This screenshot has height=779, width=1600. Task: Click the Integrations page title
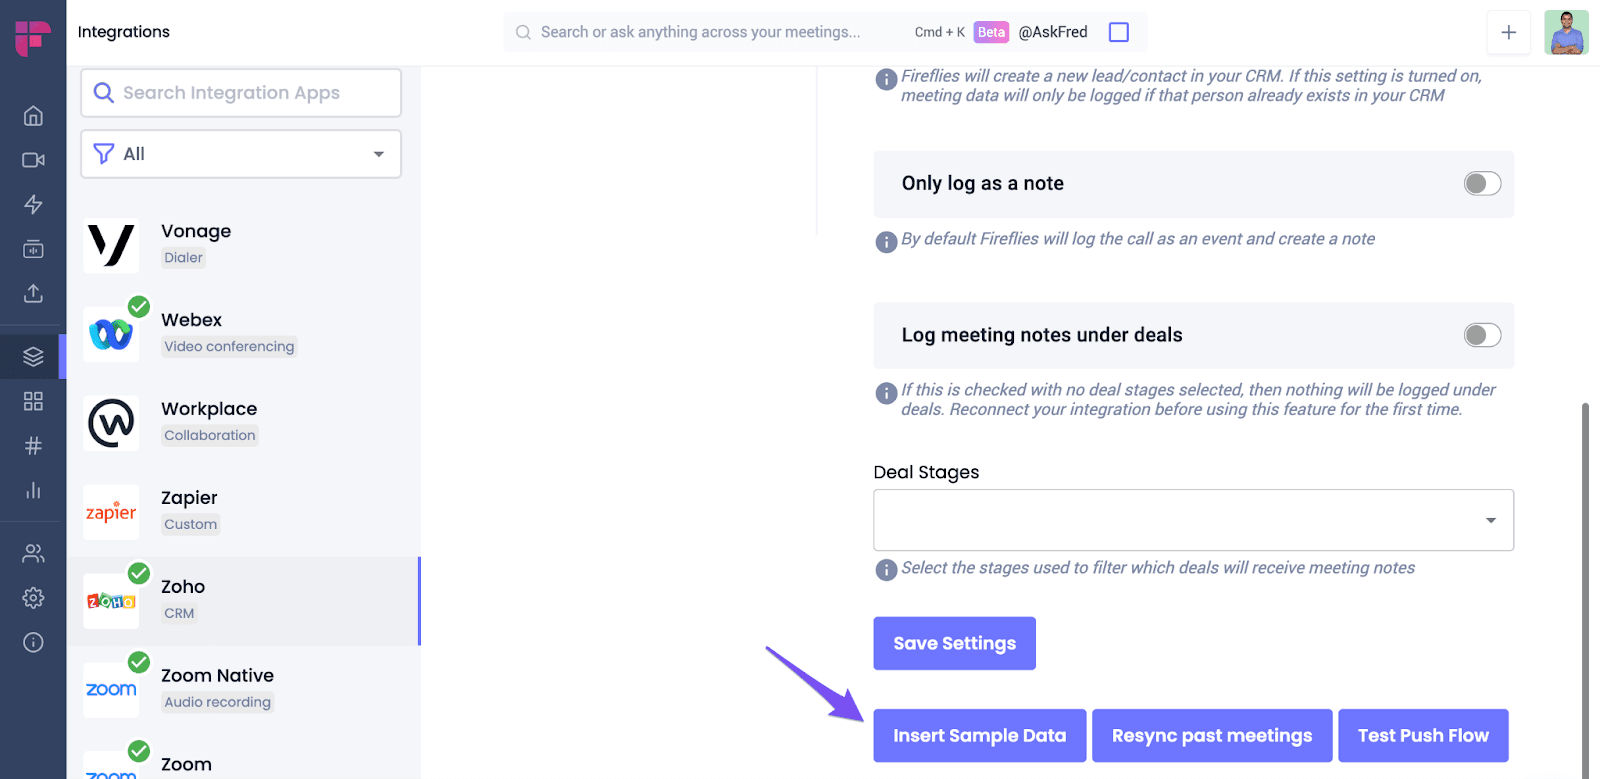(x=124, y=32)
